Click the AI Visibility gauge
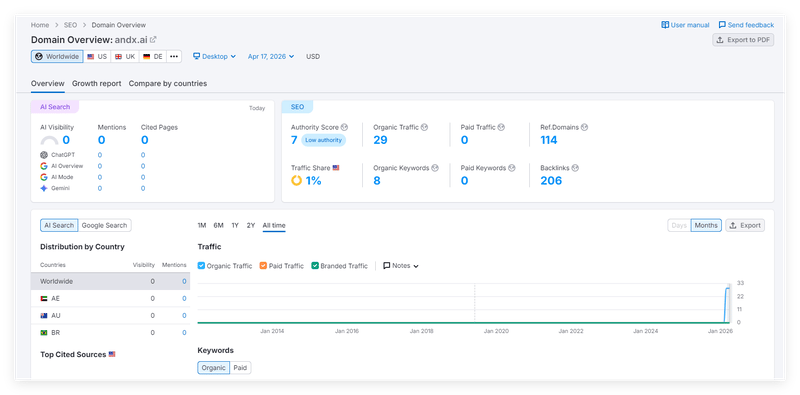This screenshot has width=800, height=395. 49,140
